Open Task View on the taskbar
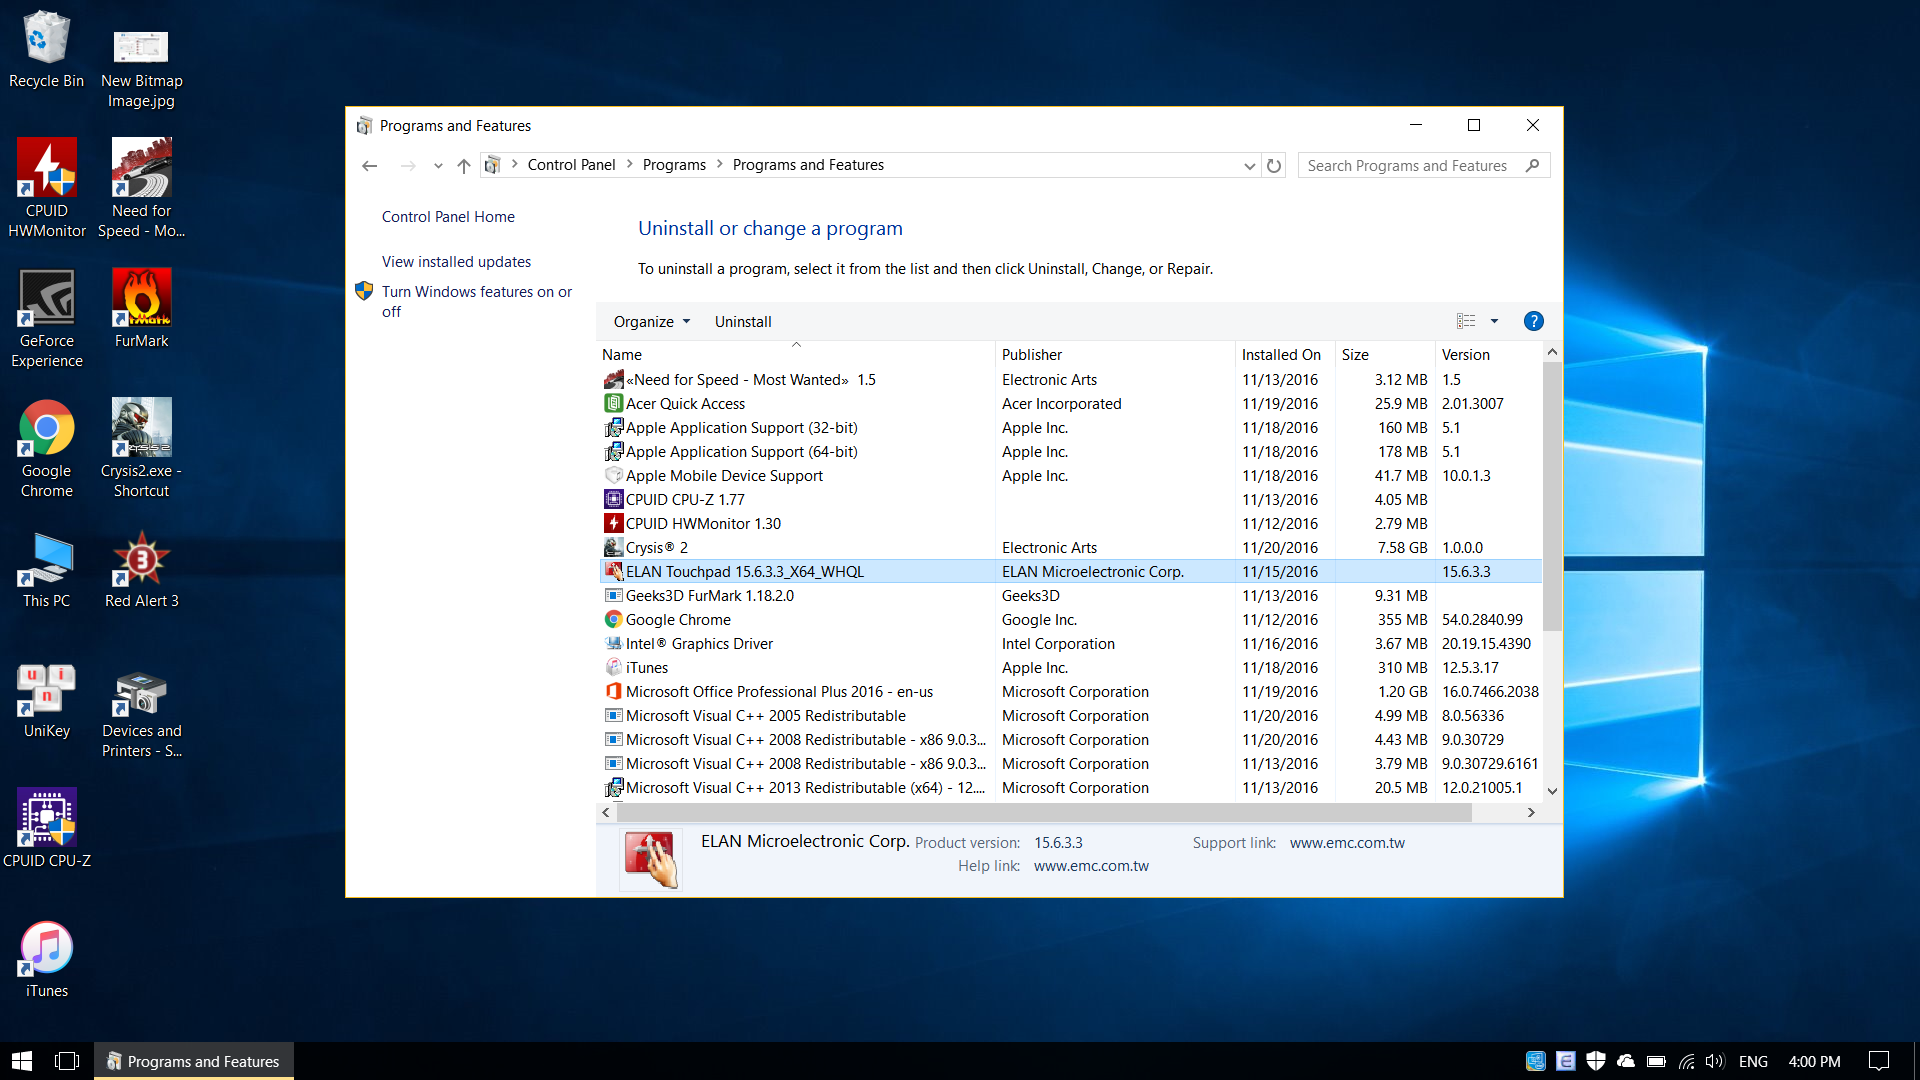Image resolution: width=1920 pixels, height=1080 pixels. 67,1061
